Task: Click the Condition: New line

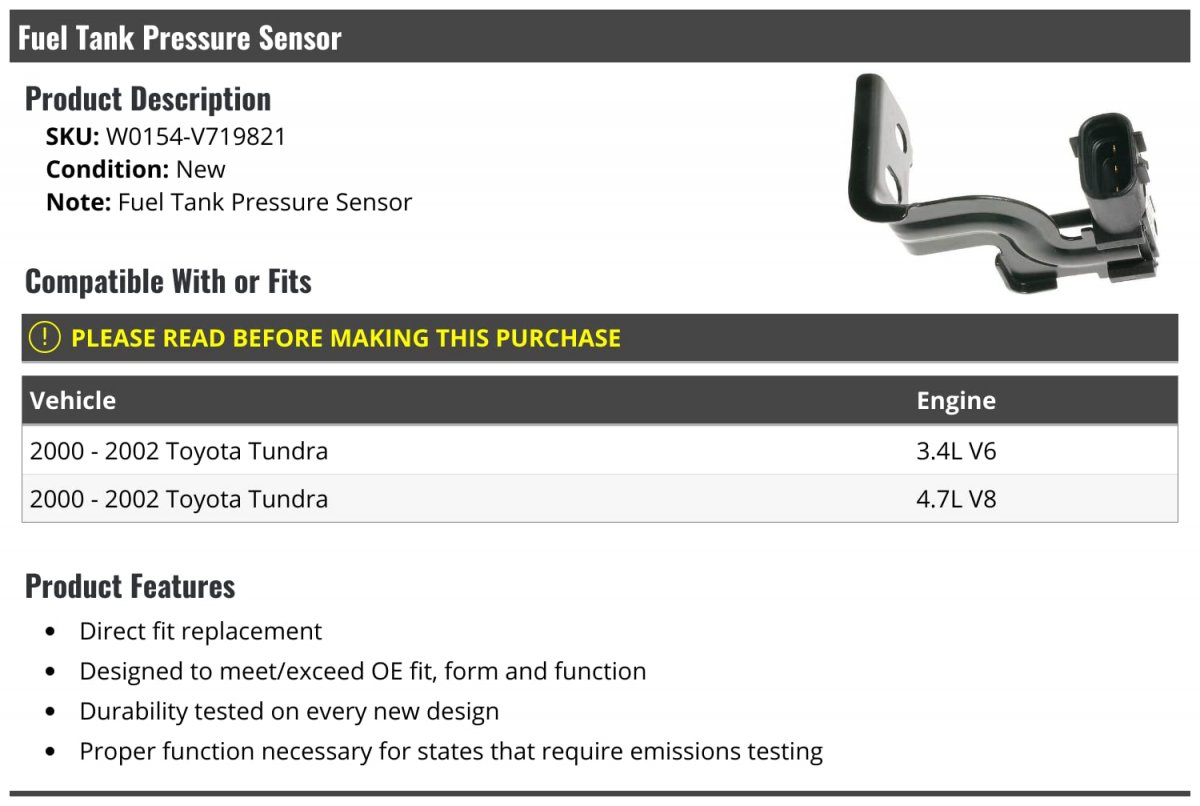Action: [x=136, y=170]
